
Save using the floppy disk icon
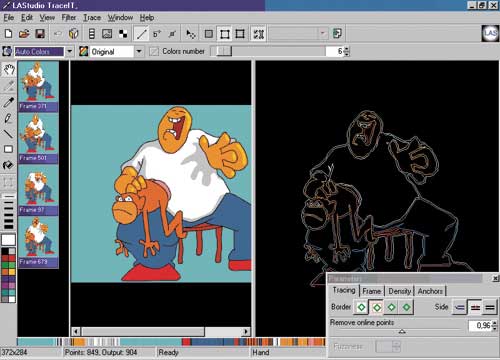pyautogui.click(x=40, y=34)
